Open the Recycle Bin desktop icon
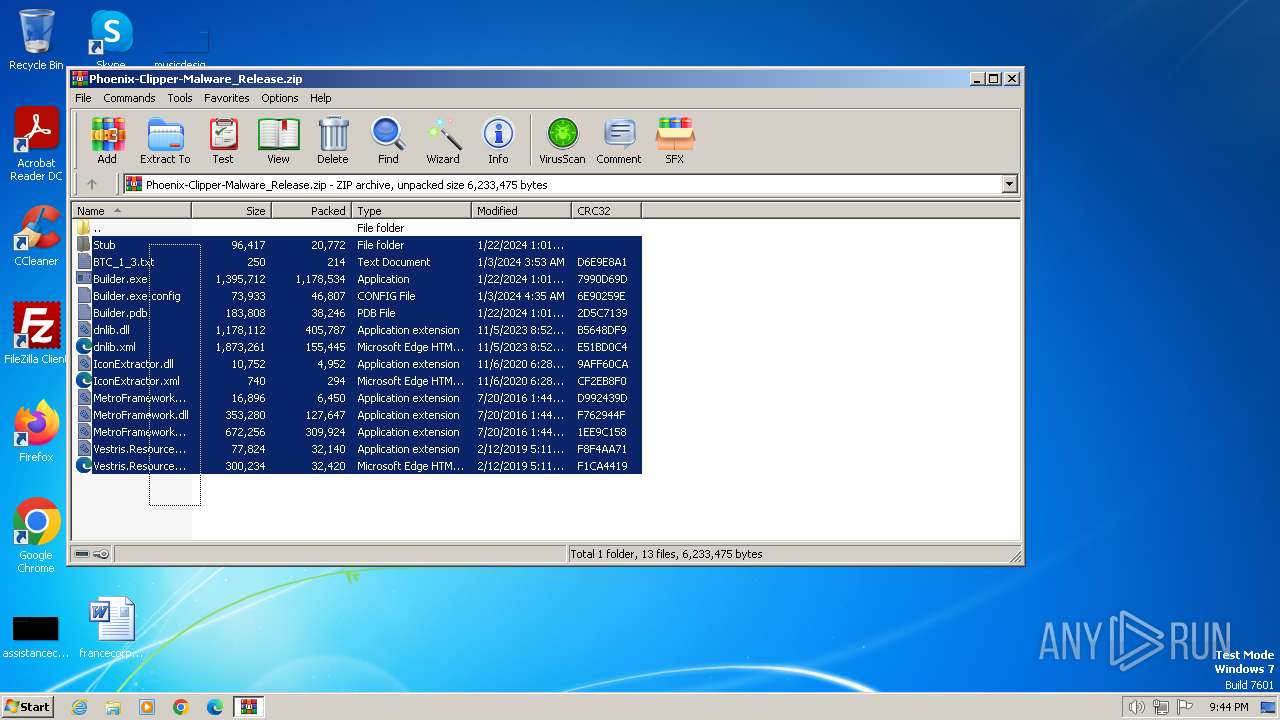 36,40
